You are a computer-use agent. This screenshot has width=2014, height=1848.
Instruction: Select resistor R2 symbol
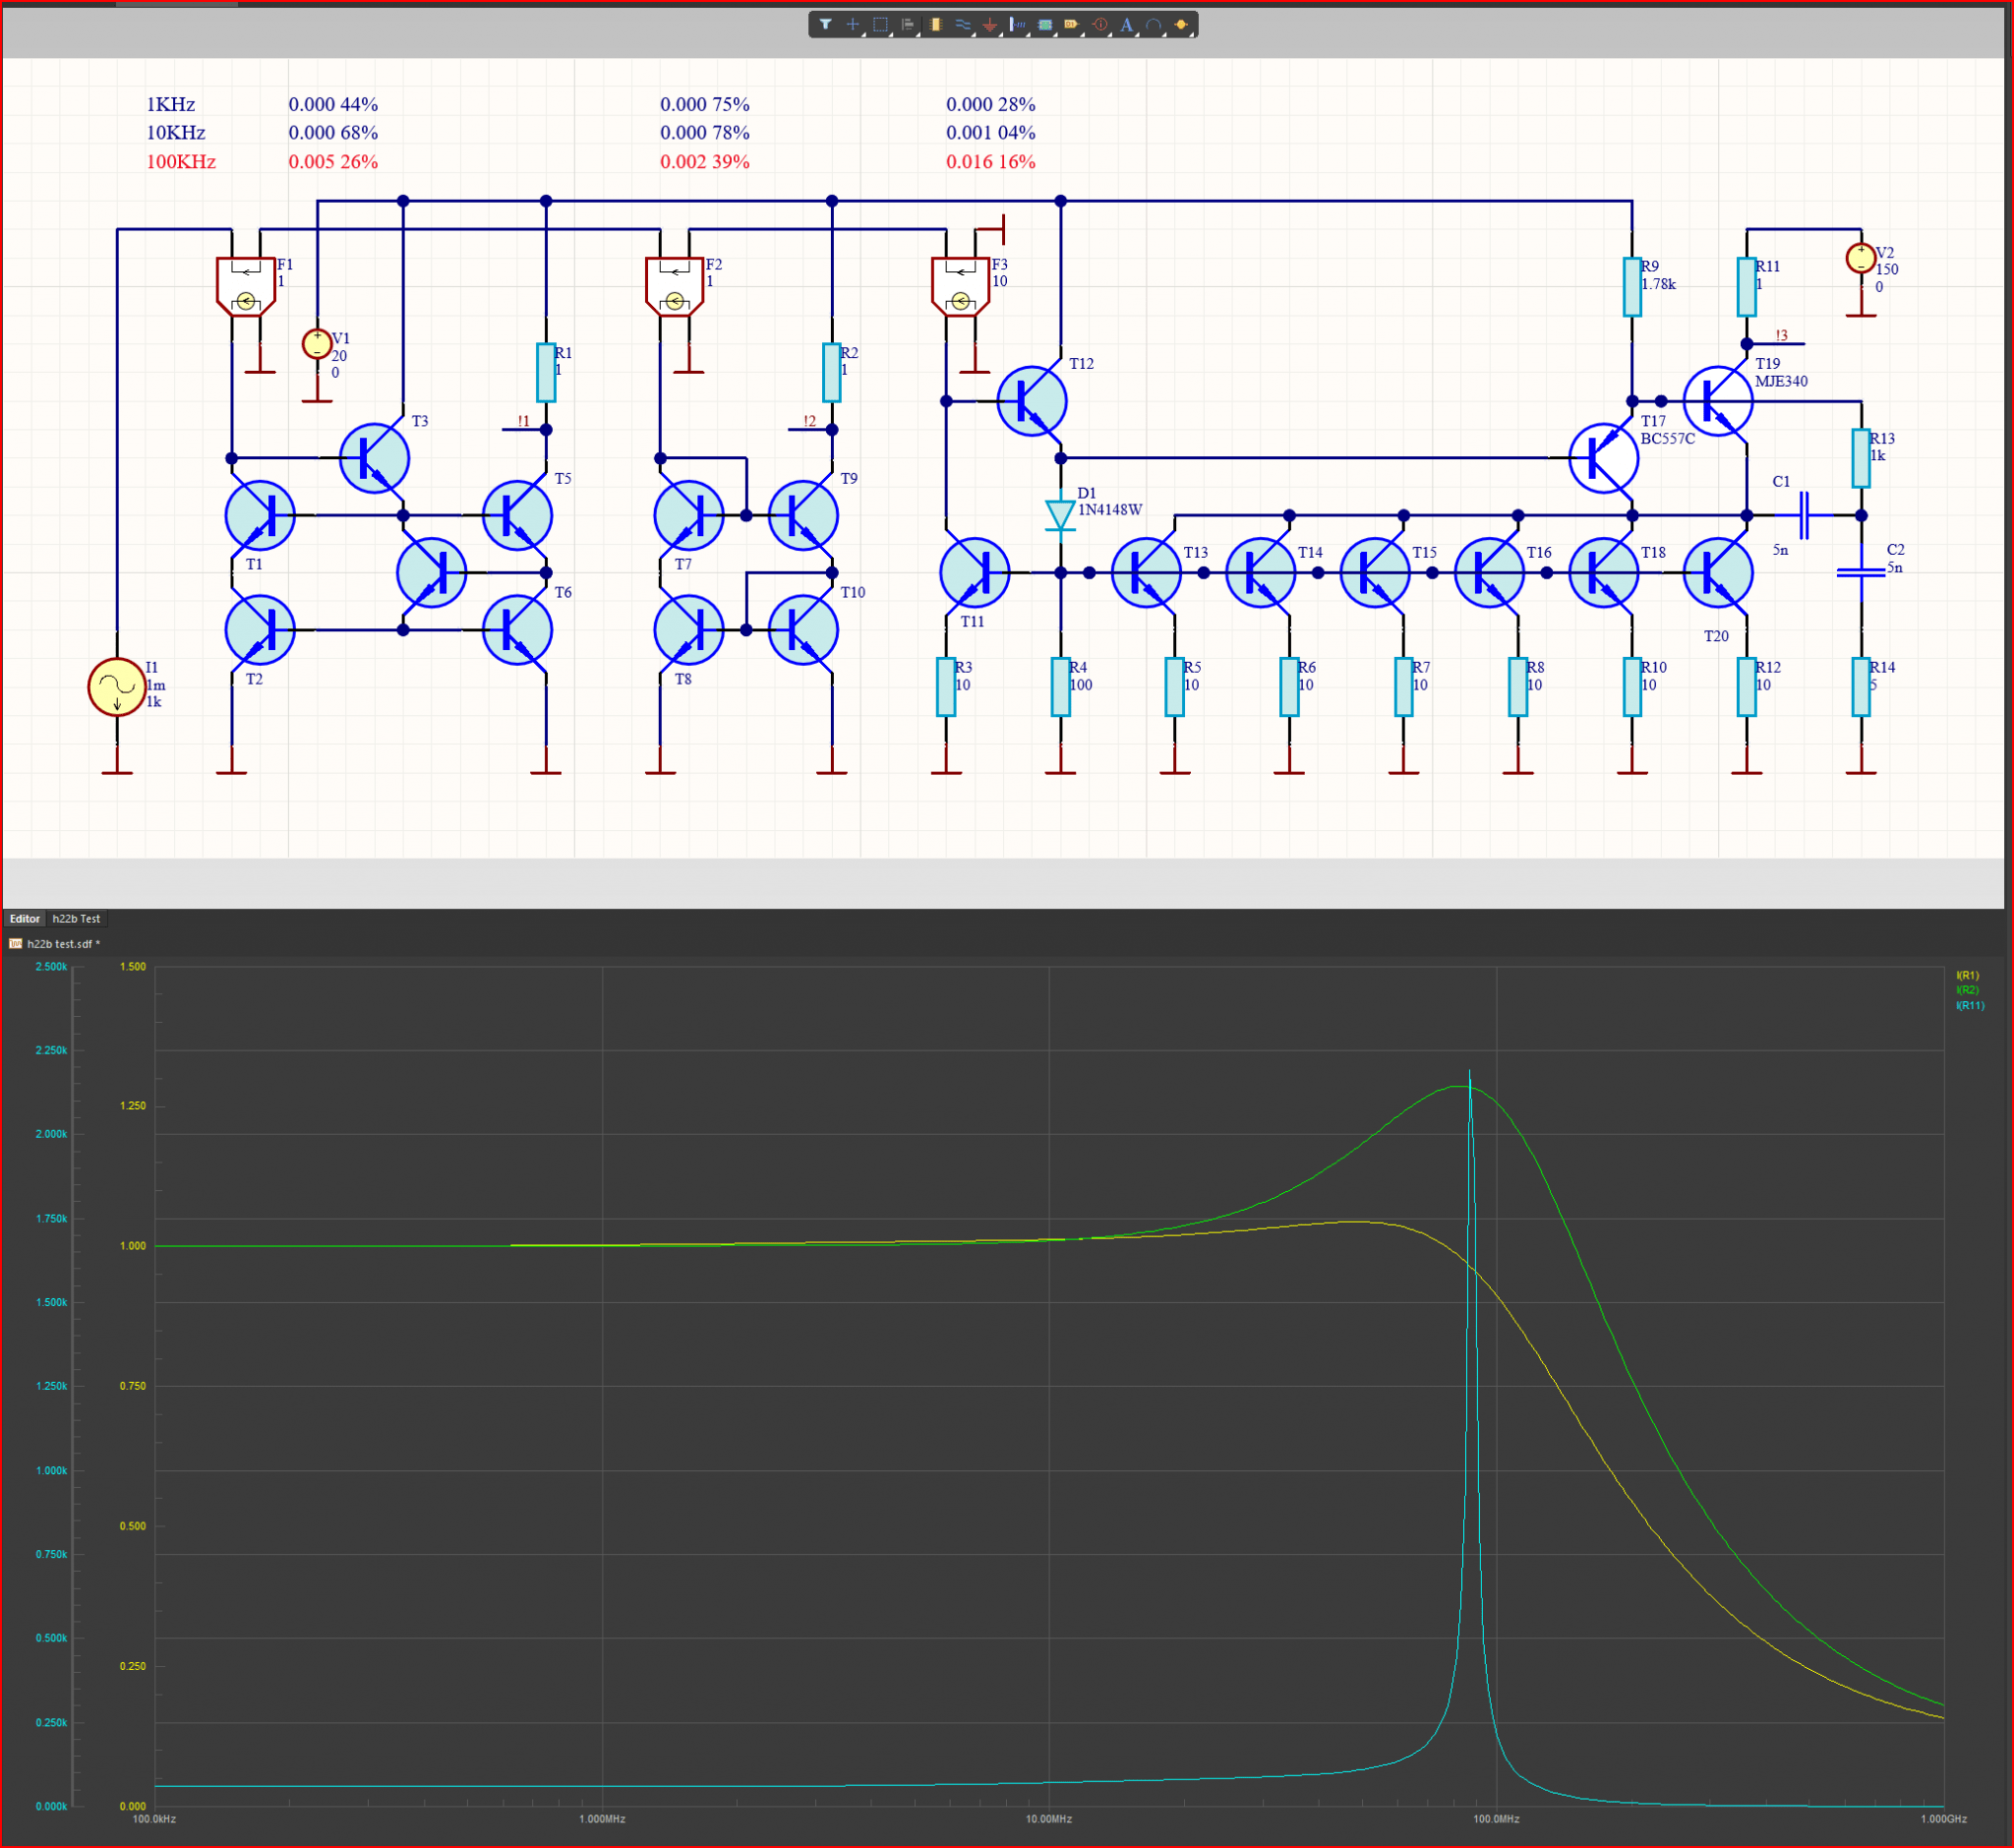click(831, 372)
